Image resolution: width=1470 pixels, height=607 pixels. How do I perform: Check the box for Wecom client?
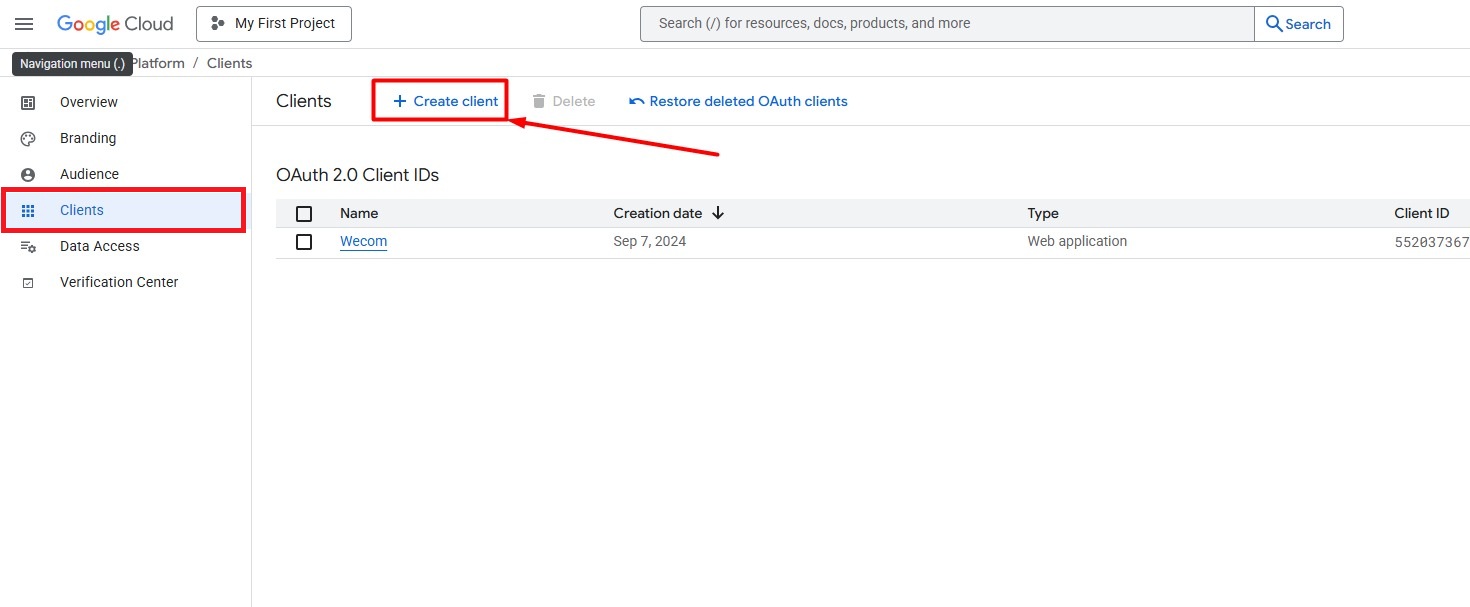pos(304,242)
